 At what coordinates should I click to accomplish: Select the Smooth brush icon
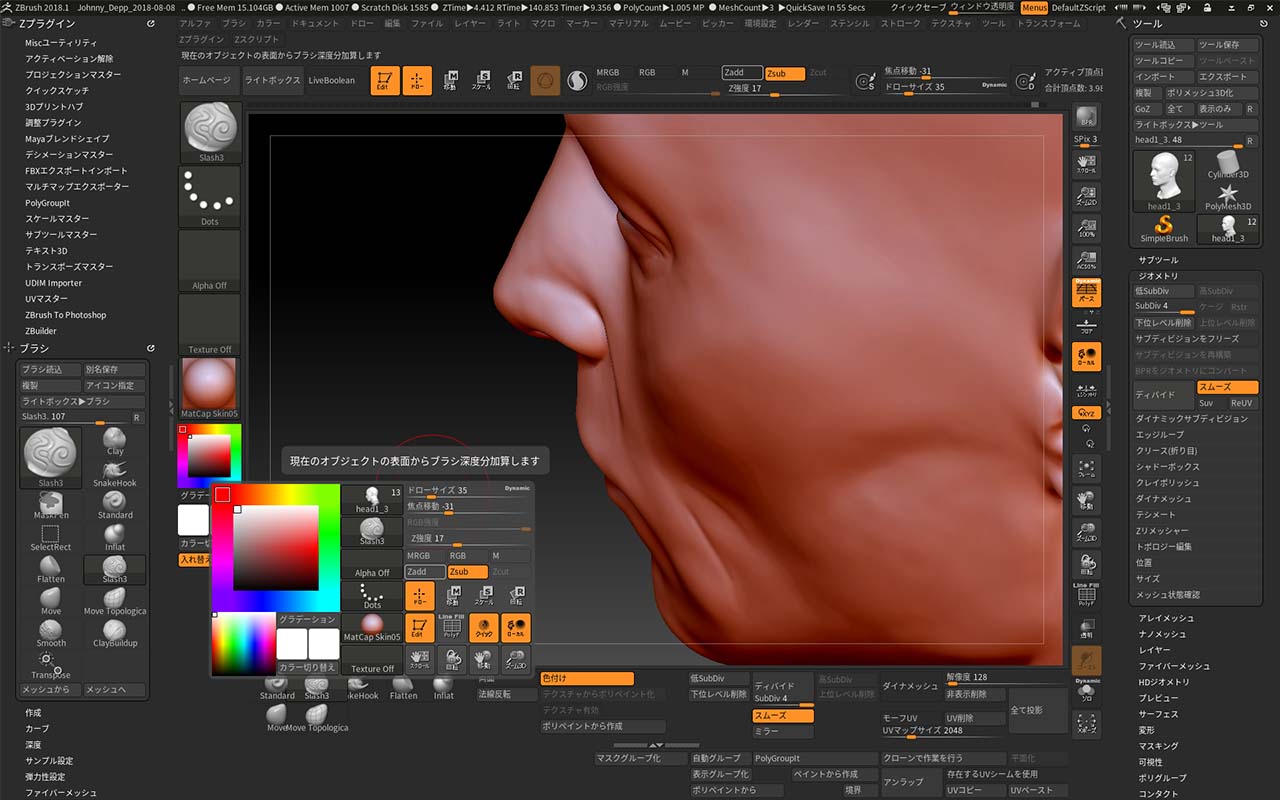[51, 633]
